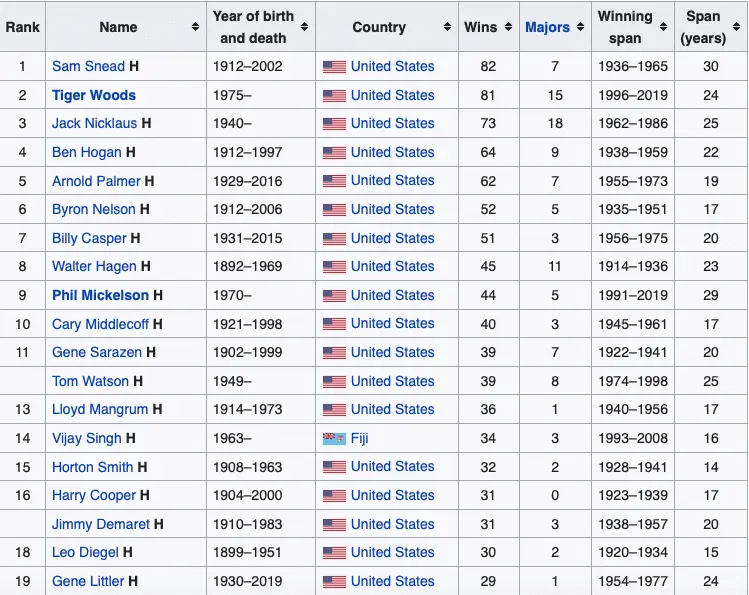Open the Majors header link
The height and width of the screenshot is (595, 749).
click(547, 28)
